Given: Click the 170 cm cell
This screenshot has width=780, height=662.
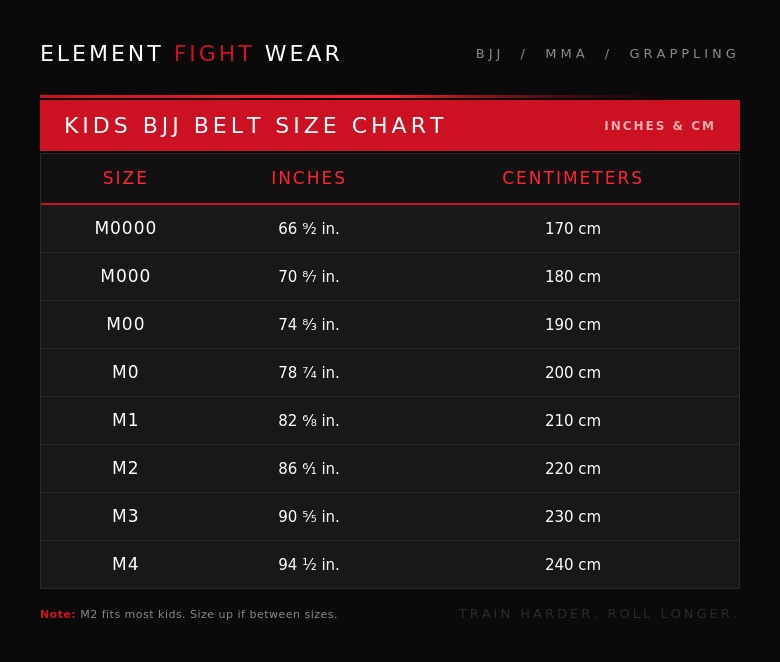Looking at the screenshot, I should 573,229.
